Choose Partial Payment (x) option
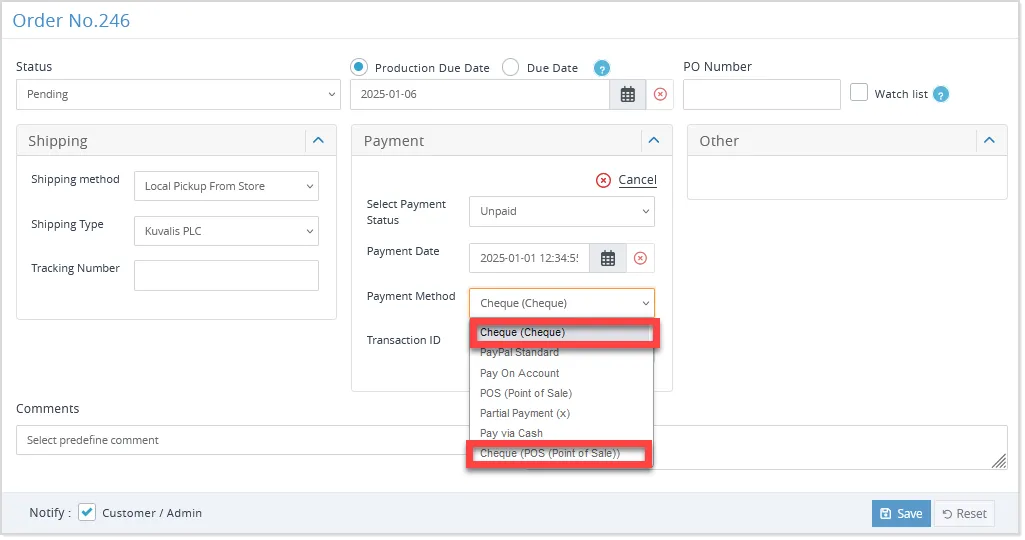Screen dimensions: 1025x540 pyautogui.click(x=562, y=413)
